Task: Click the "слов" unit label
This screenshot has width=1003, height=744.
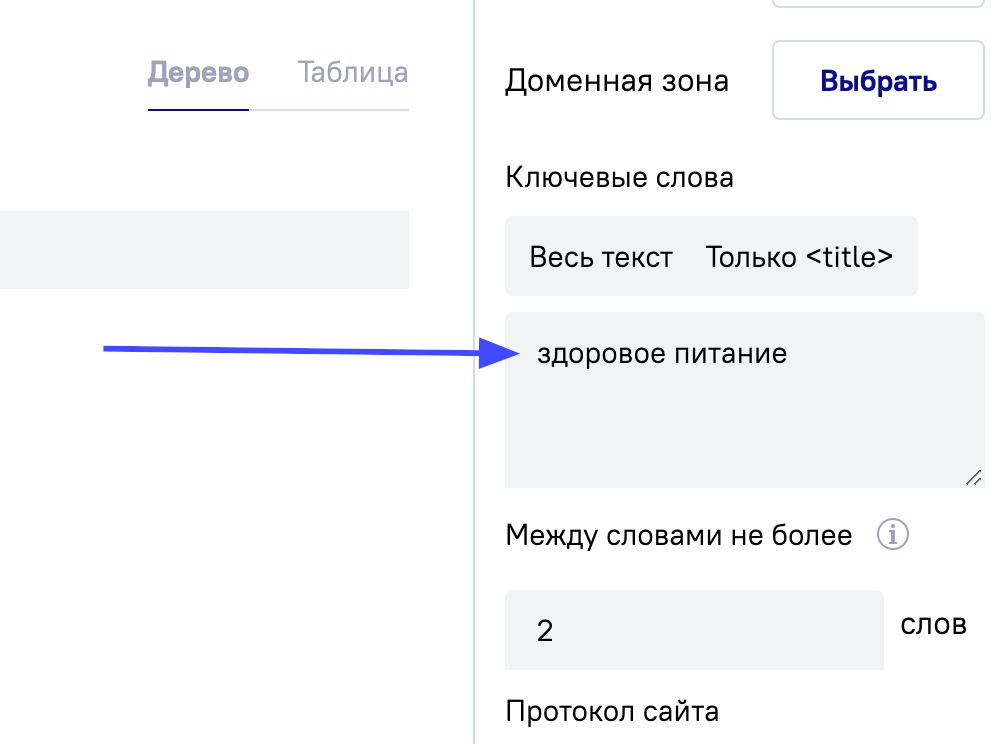Action: [933, 625]
